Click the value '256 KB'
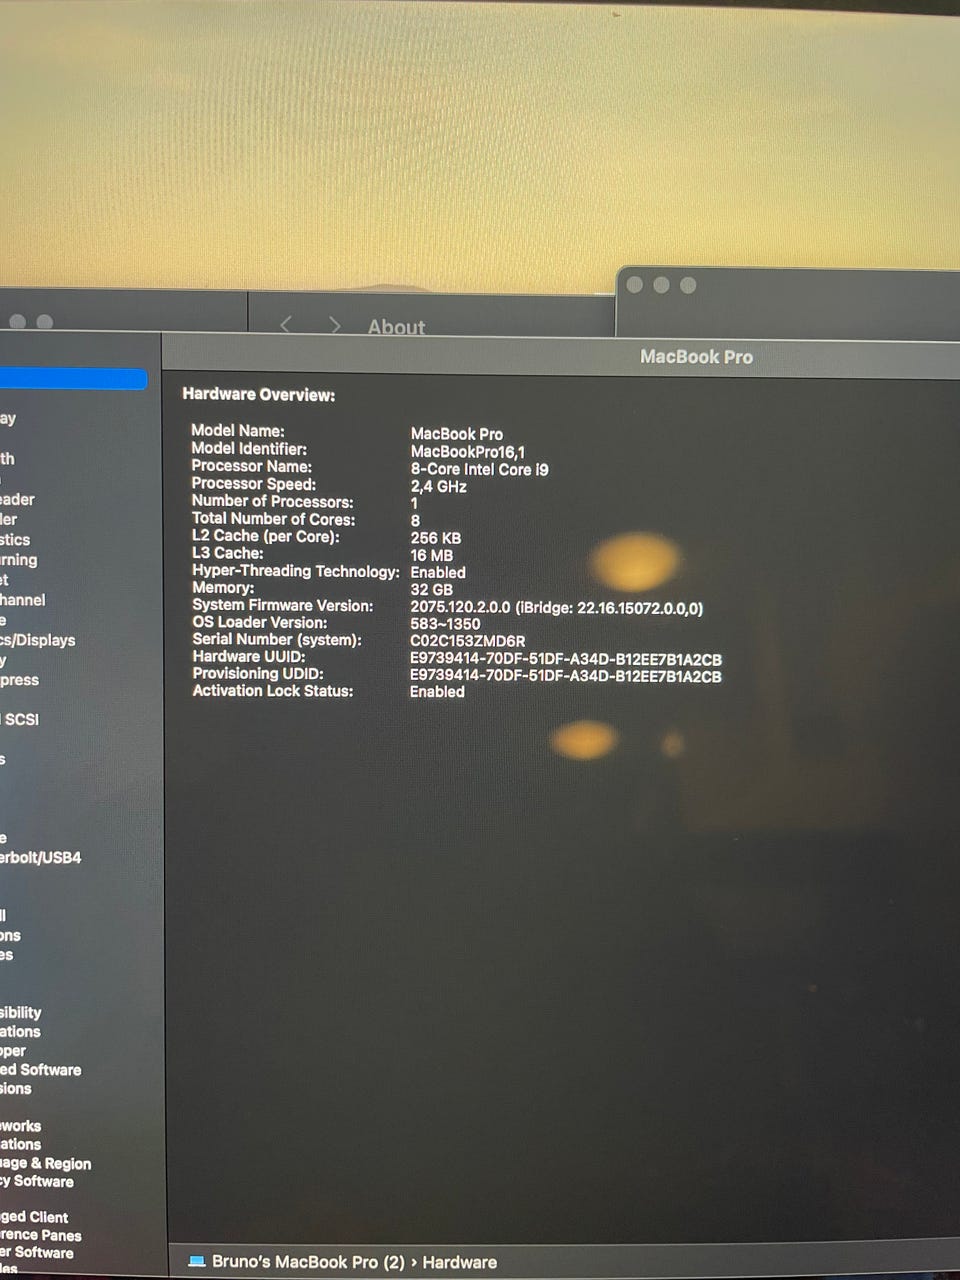This screenshot has height=1280, width=960. pos(436,538)
